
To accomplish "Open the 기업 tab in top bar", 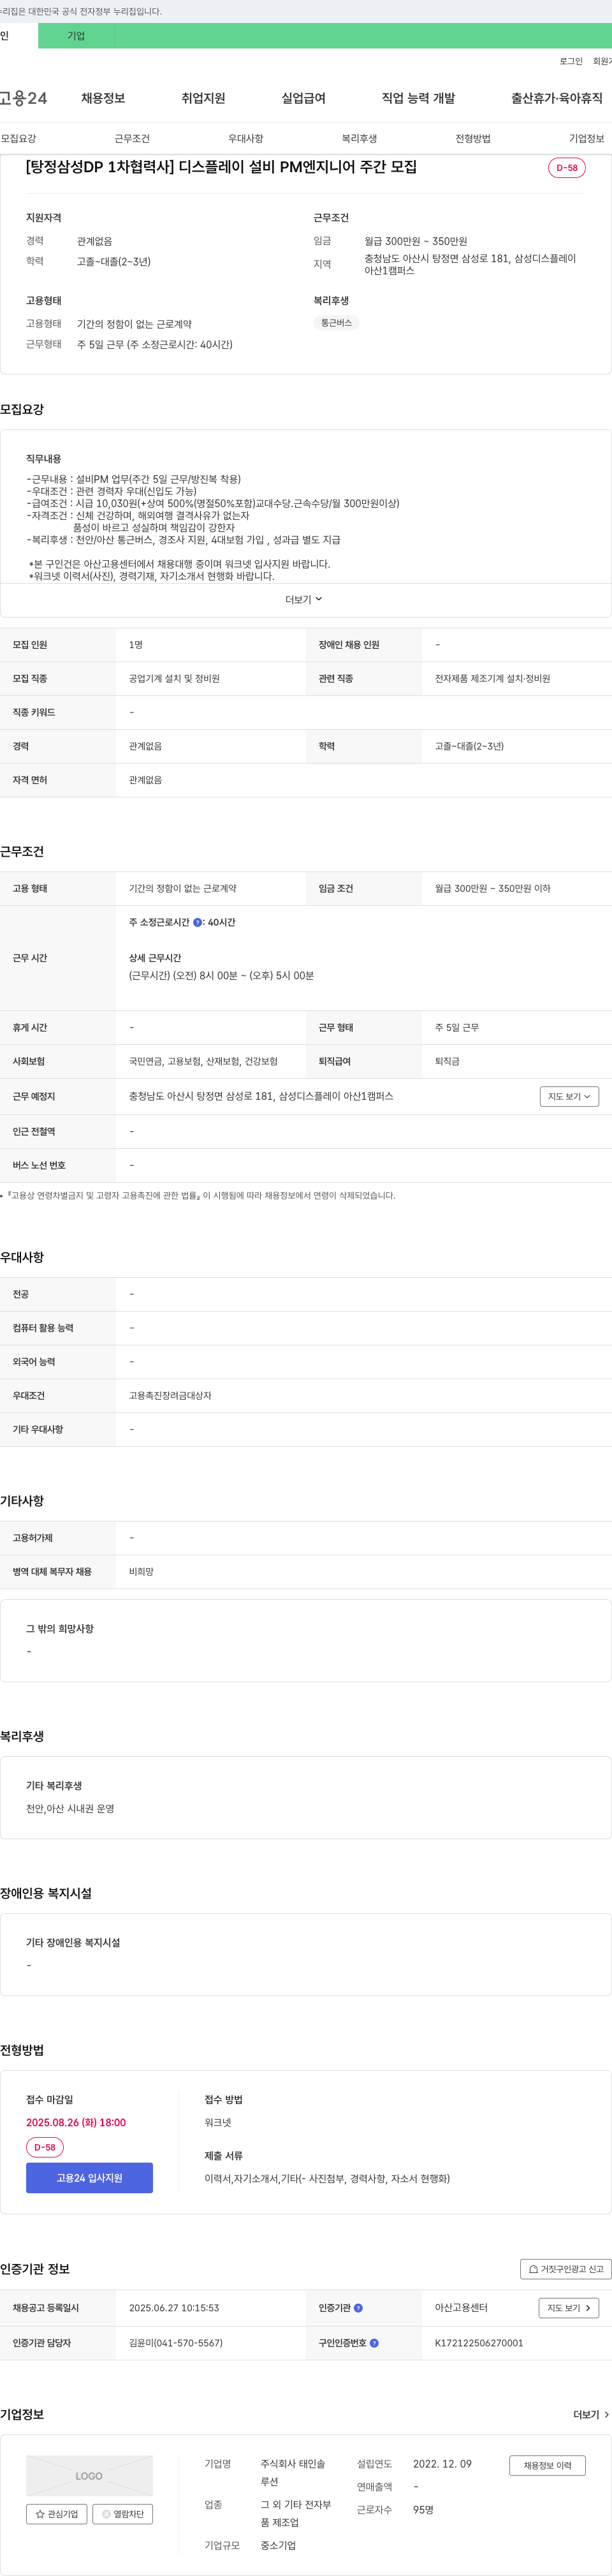I will 76,36.
